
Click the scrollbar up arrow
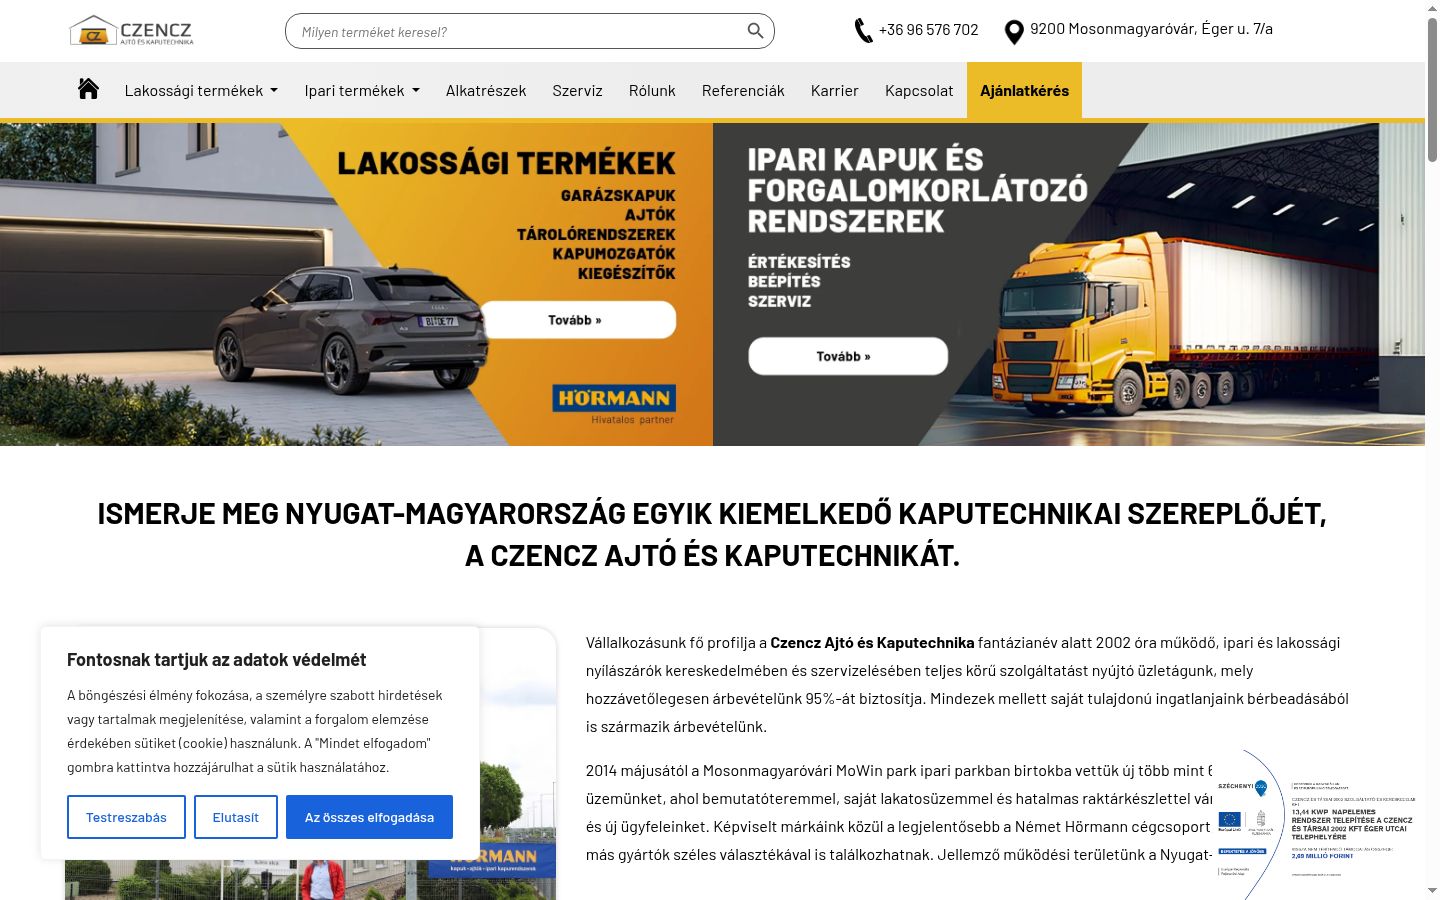(x=1432, y=8)
